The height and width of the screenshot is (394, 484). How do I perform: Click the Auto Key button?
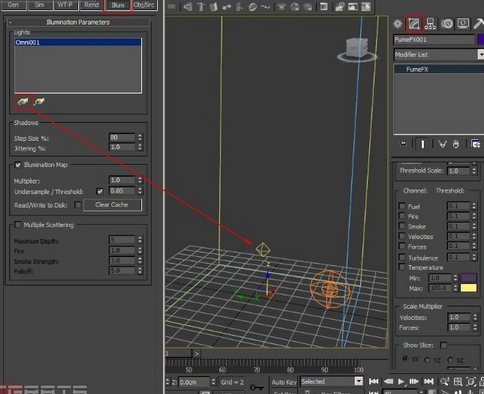coord(284,382)
